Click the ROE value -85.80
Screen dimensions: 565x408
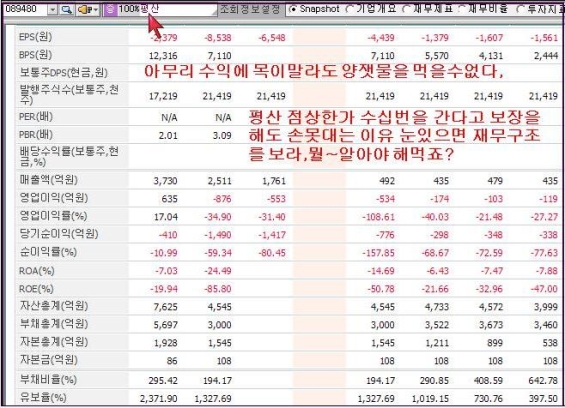(x=218, y=289)
